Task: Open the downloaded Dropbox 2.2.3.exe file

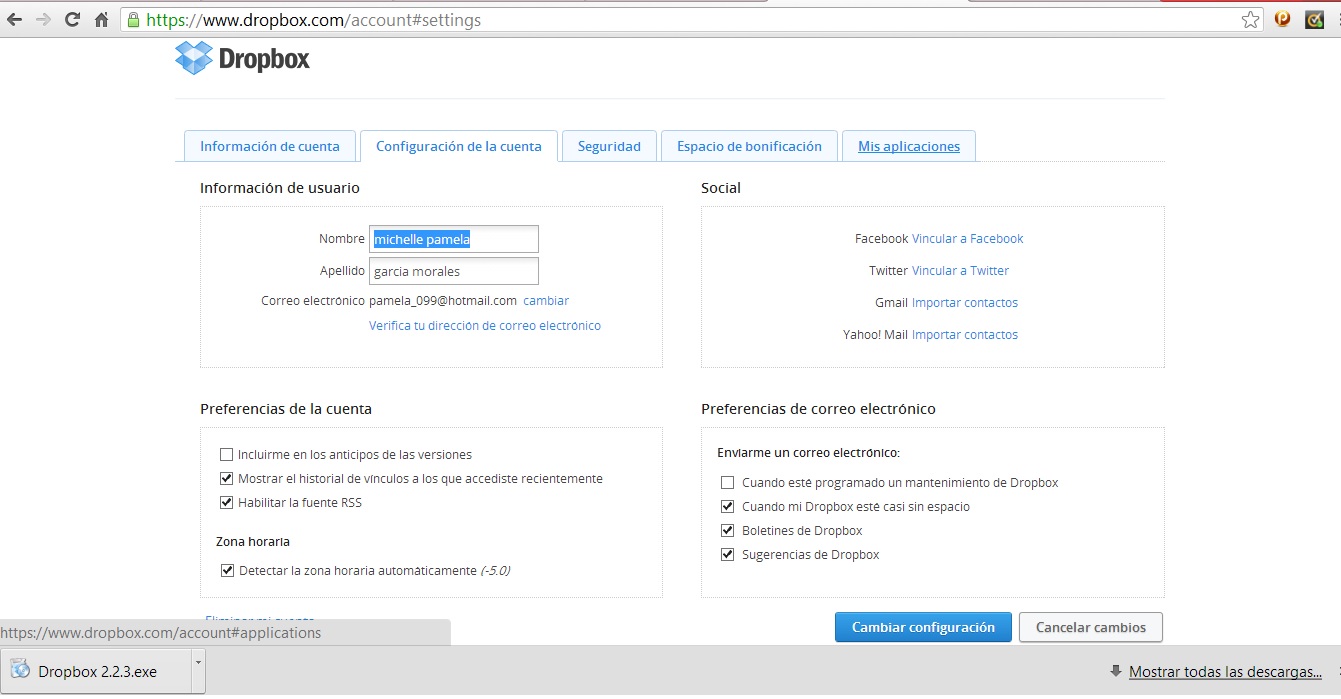Action: click(96, 672)
